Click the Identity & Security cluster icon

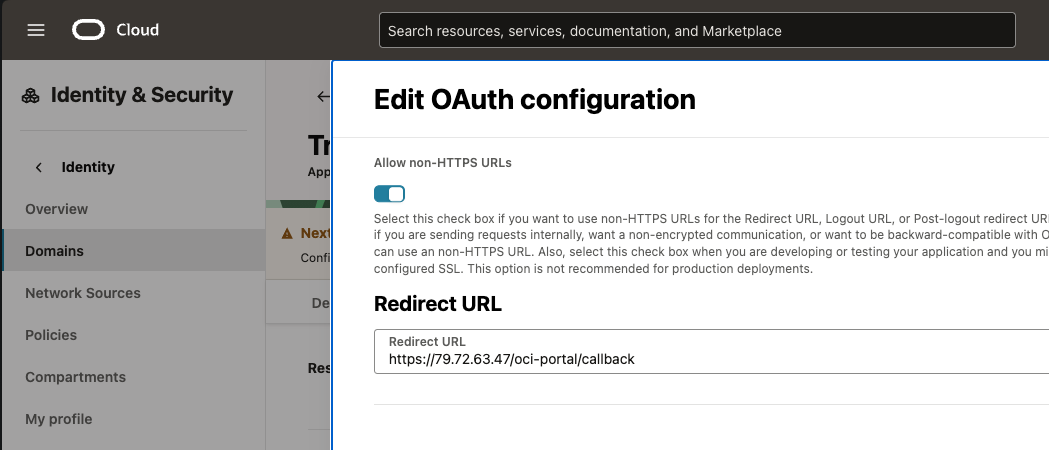pos(30,96)
